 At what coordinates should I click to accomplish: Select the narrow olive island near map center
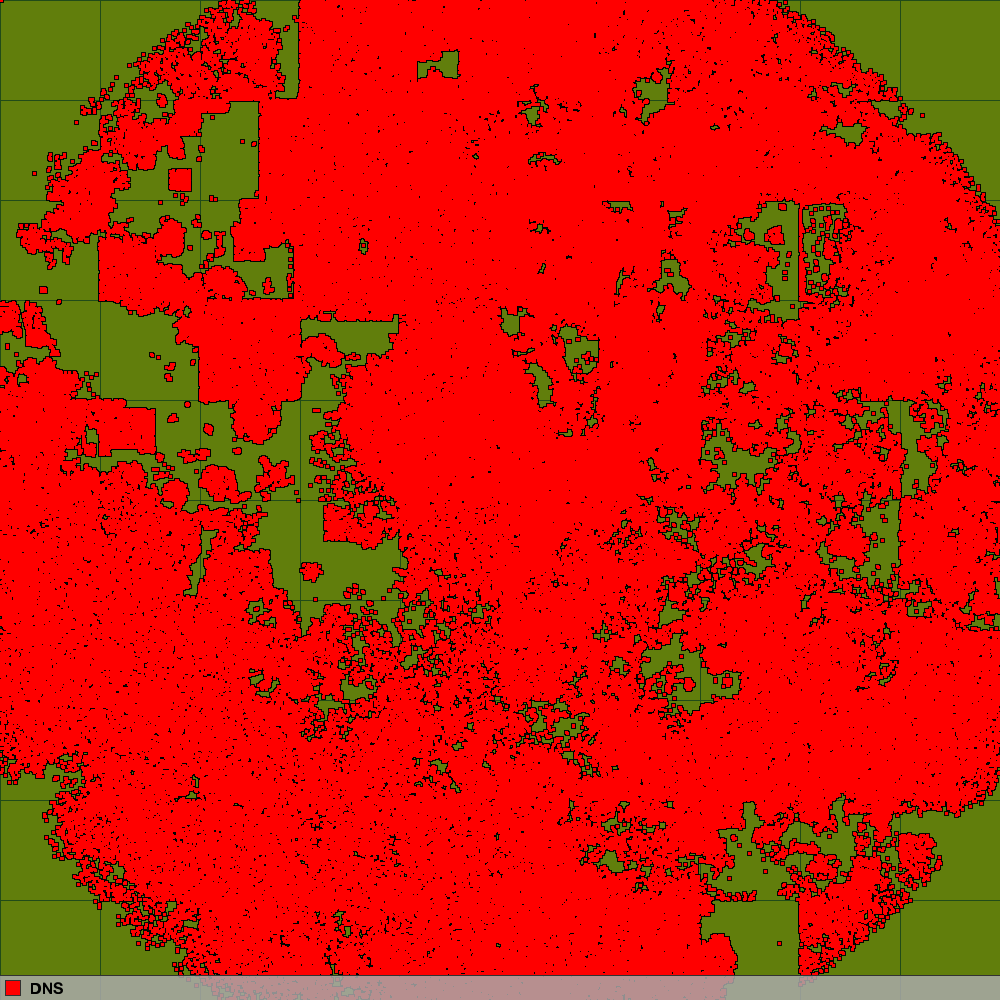pyautogui.click(x=541, y=384)
